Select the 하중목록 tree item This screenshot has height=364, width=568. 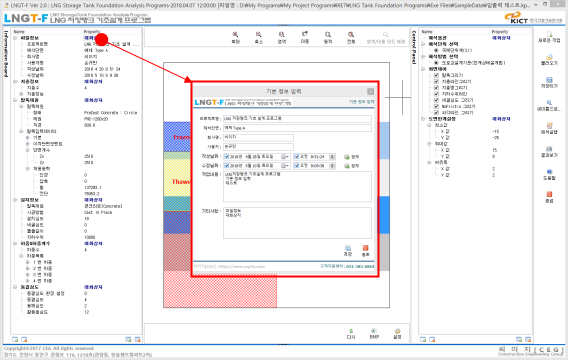pos(35,256)
